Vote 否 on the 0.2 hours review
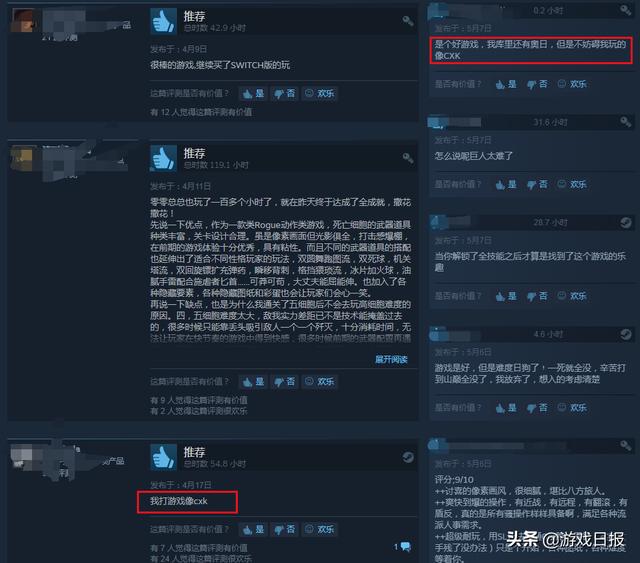 pos(537,84)
